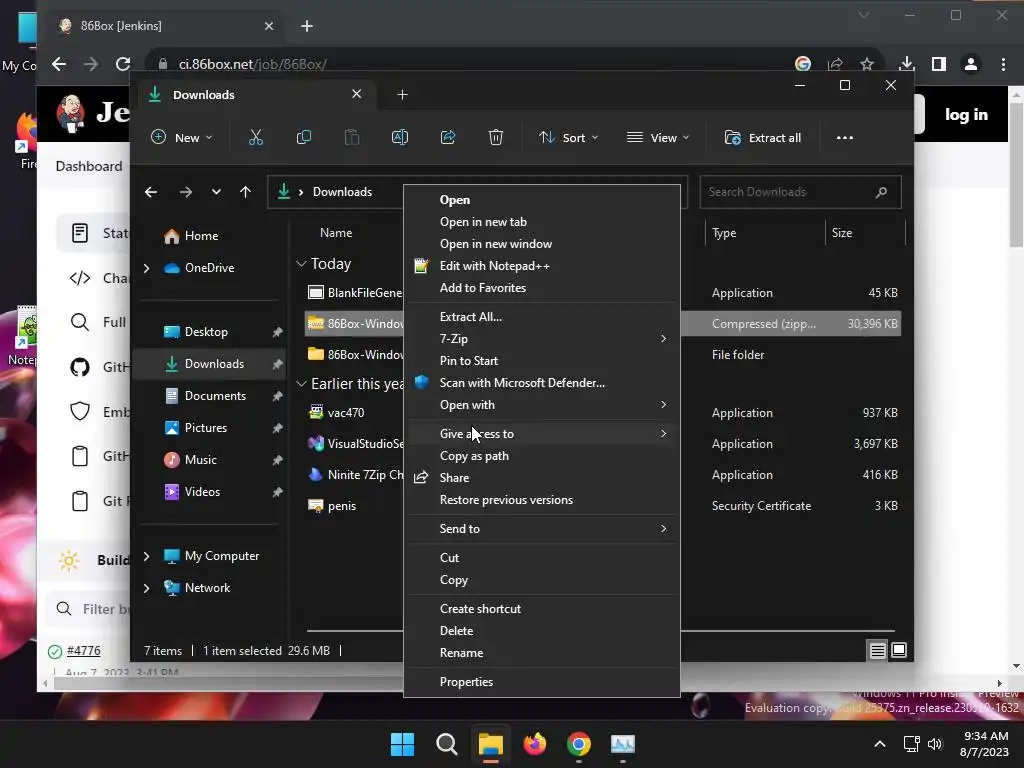Open recent locations dropdown arrow in Explorer
Image resolution: width=1024 pixels, height=768 pixels.
click(x=216, y=192)
